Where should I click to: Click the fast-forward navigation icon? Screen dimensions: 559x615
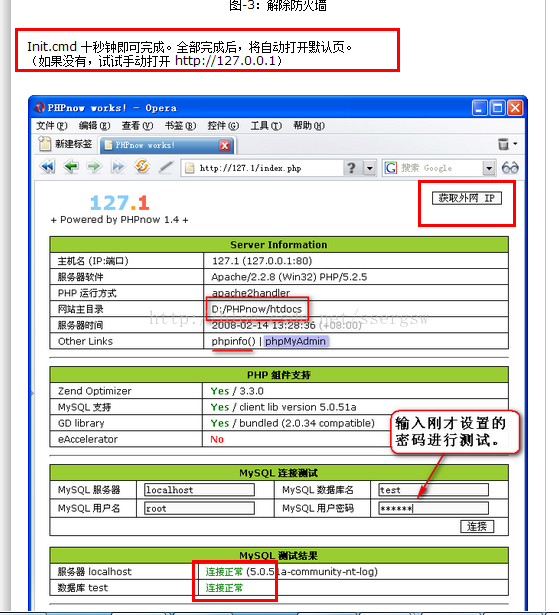click(x=118, y=167)
